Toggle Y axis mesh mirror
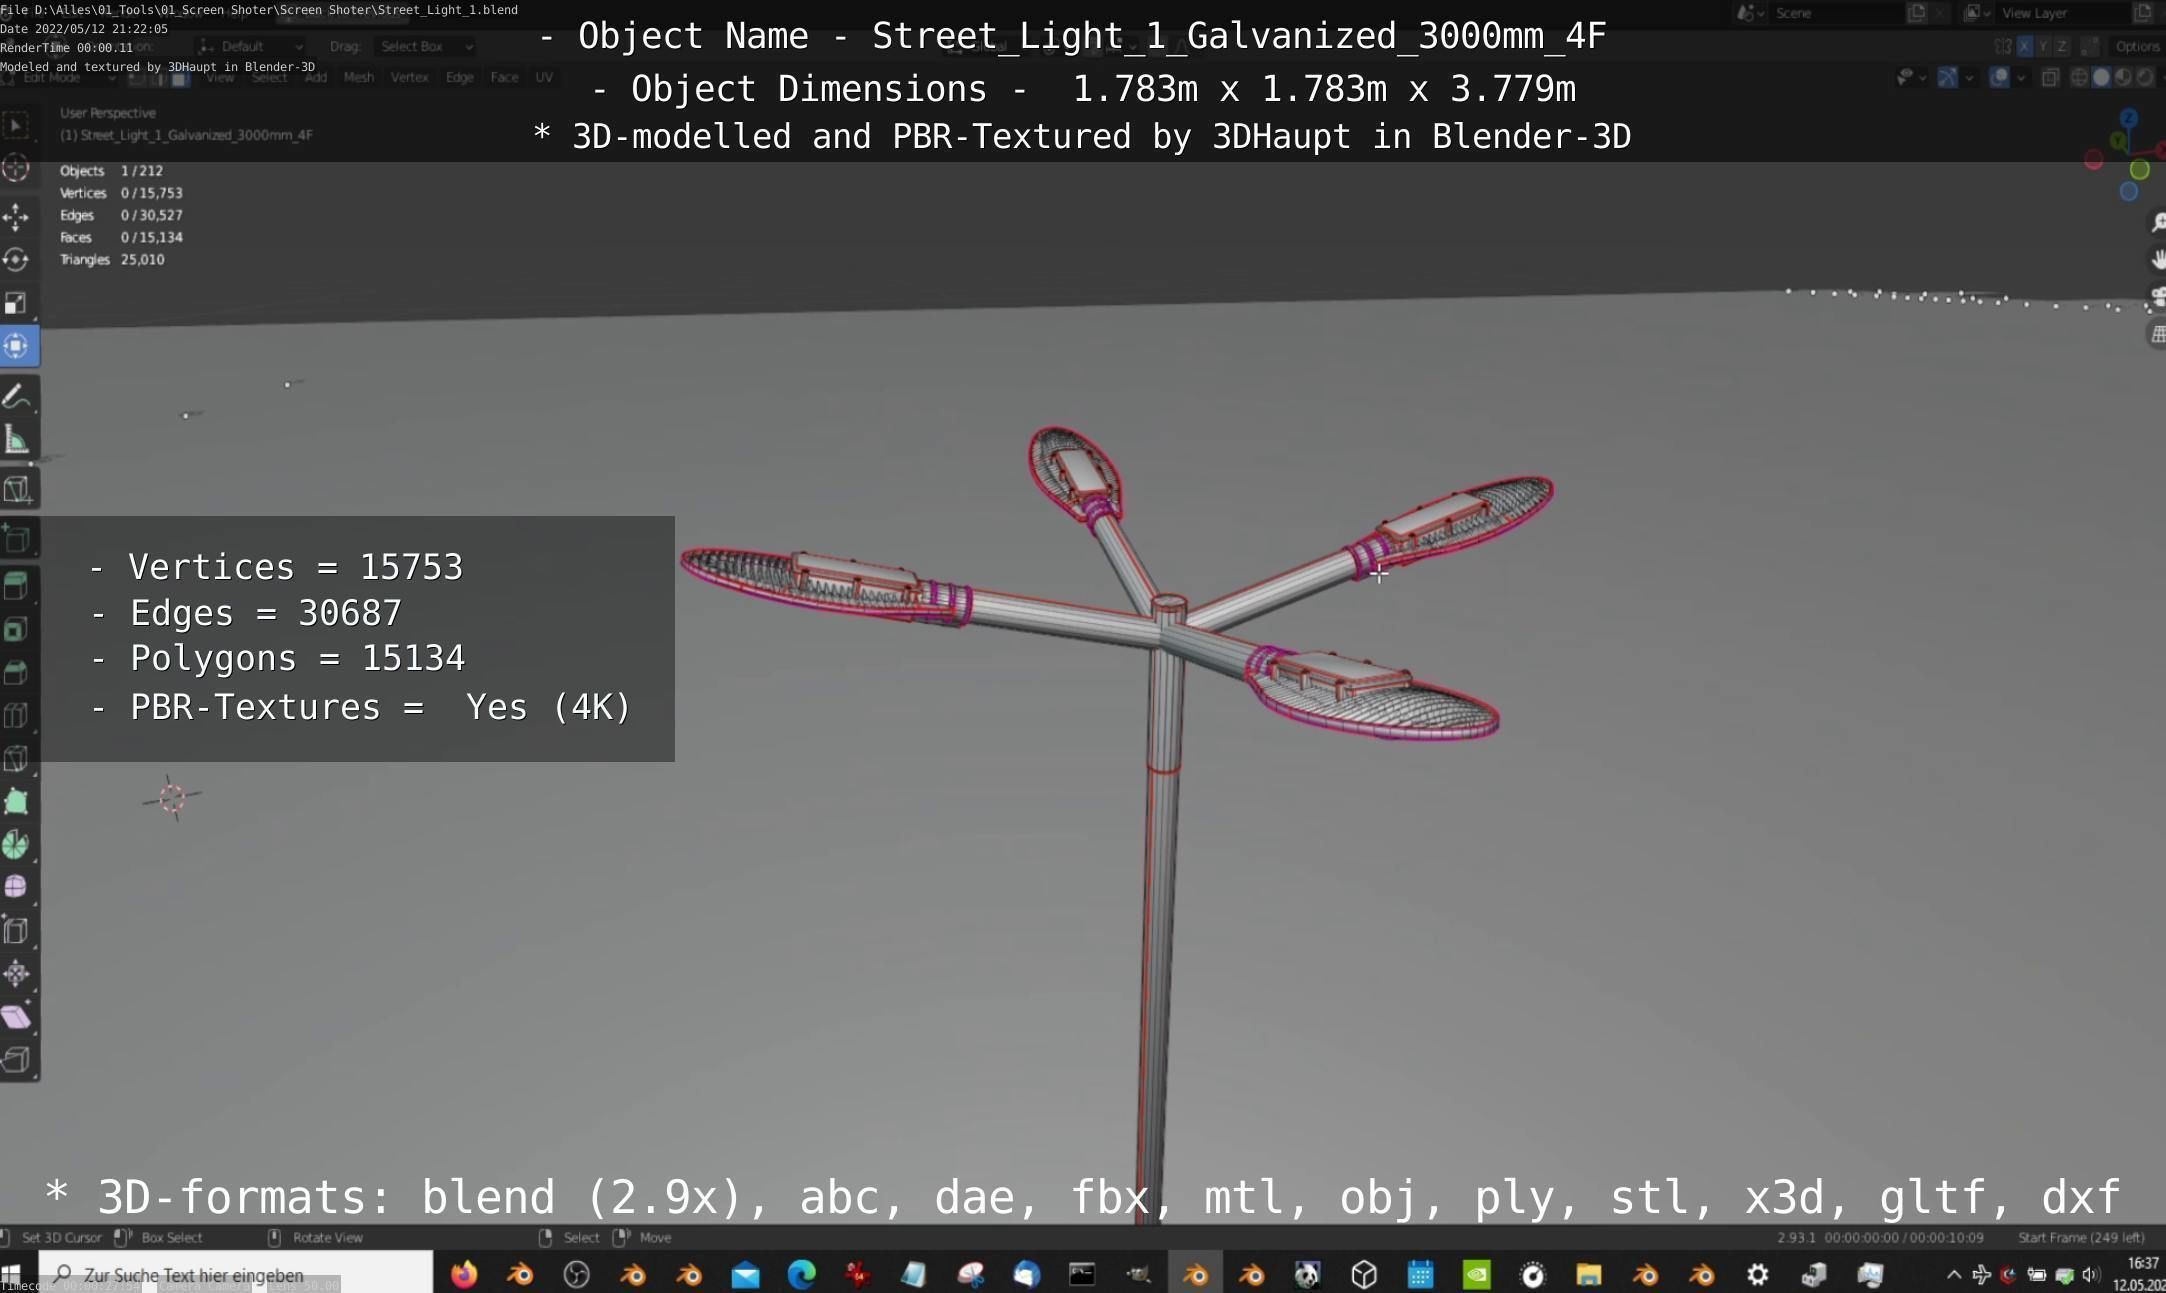Screen dimensions: 2166x1293 pos(2043,47)
